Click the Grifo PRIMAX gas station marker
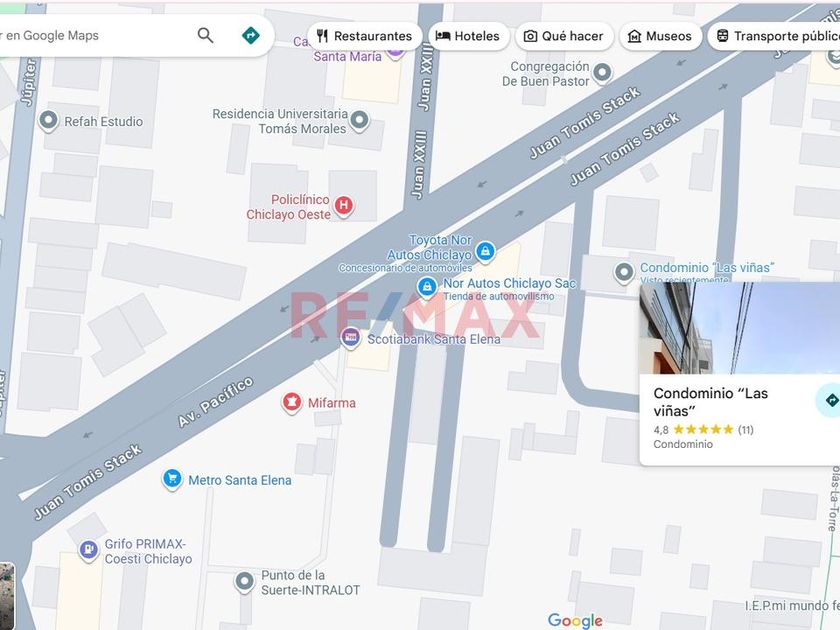 89,550
